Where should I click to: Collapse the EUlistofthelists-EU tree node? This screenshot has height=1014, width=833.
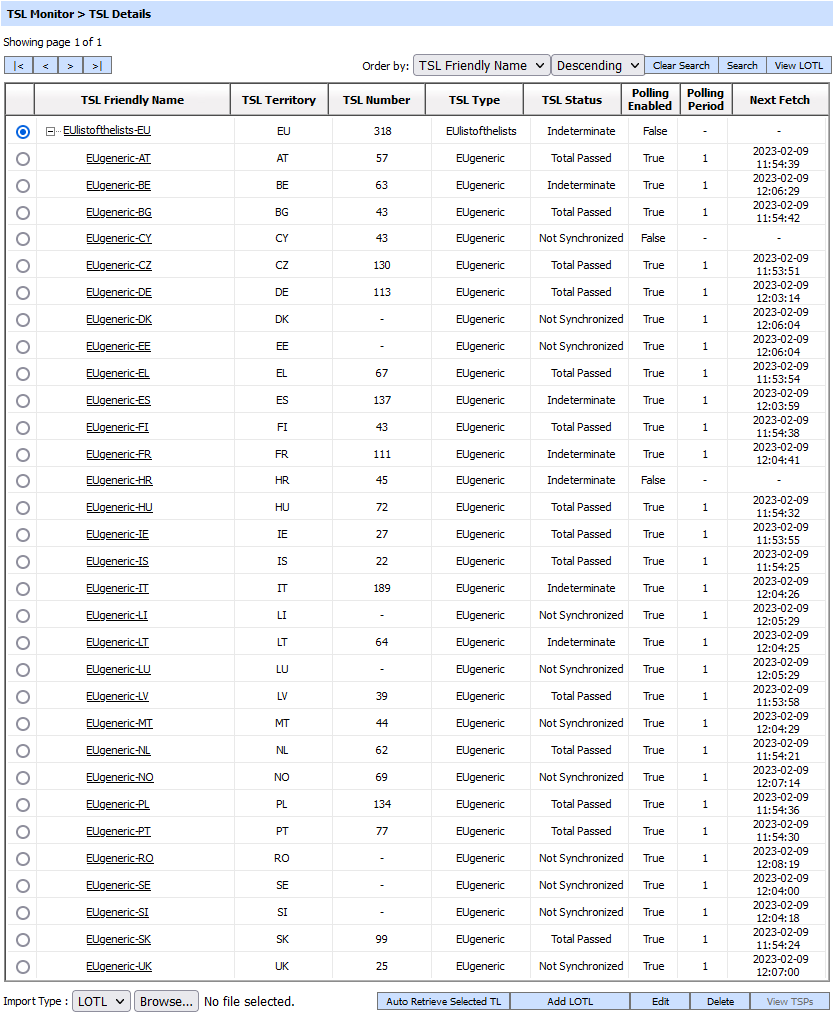pyautogui.click(x=50, y=131)
